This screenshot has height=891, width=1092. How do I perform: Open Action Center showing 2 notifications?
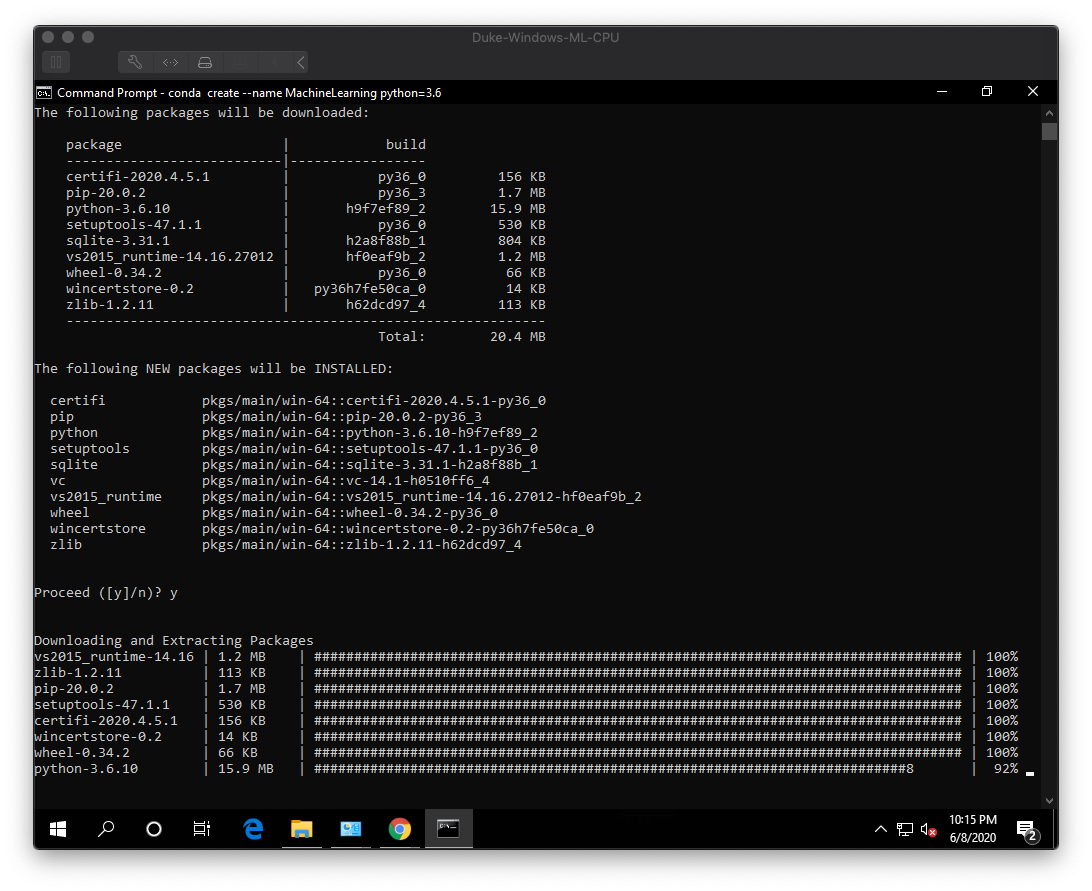pos(1026,828)
